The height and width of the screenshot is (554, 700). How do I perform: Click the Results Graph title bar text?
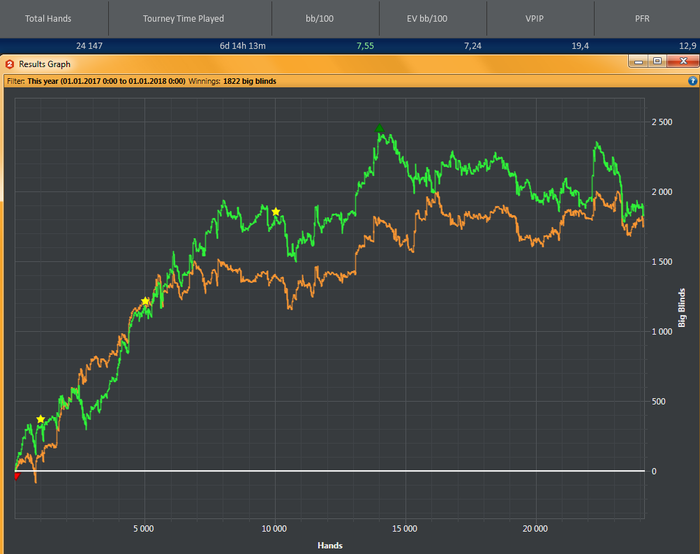(45, 64)
